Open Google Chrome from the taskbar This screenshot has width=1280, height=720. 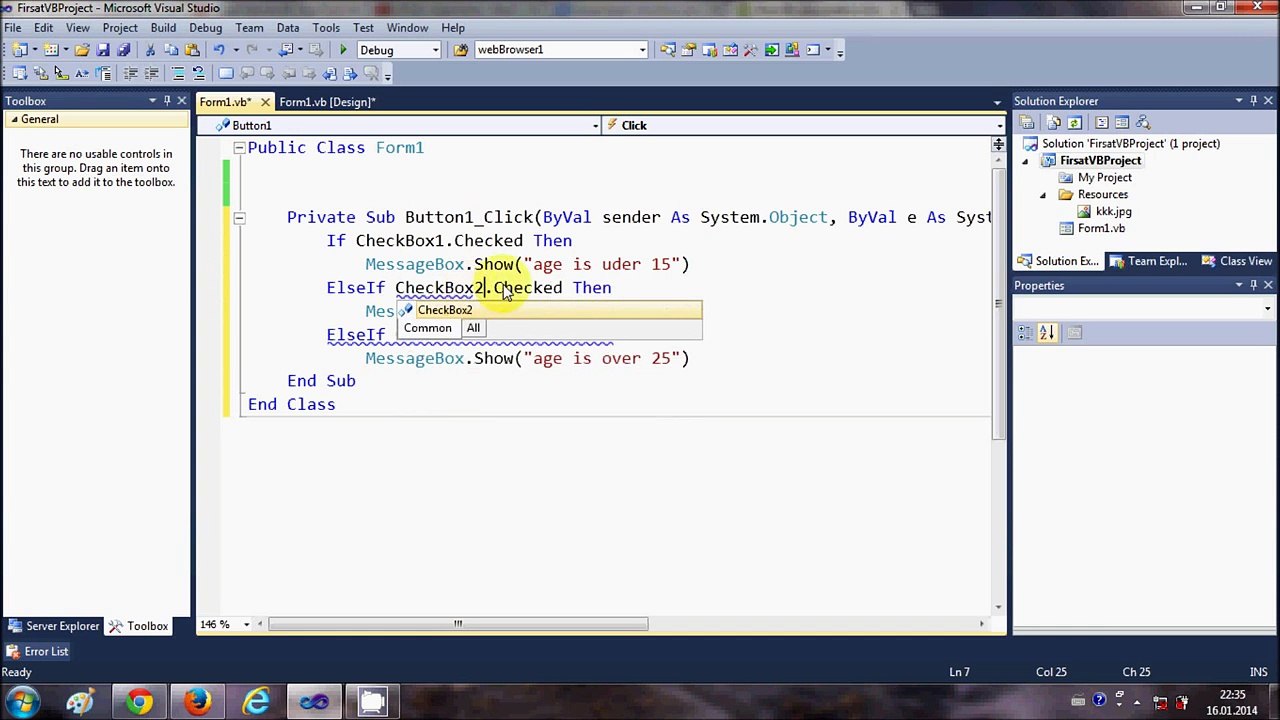click(138, 702)
